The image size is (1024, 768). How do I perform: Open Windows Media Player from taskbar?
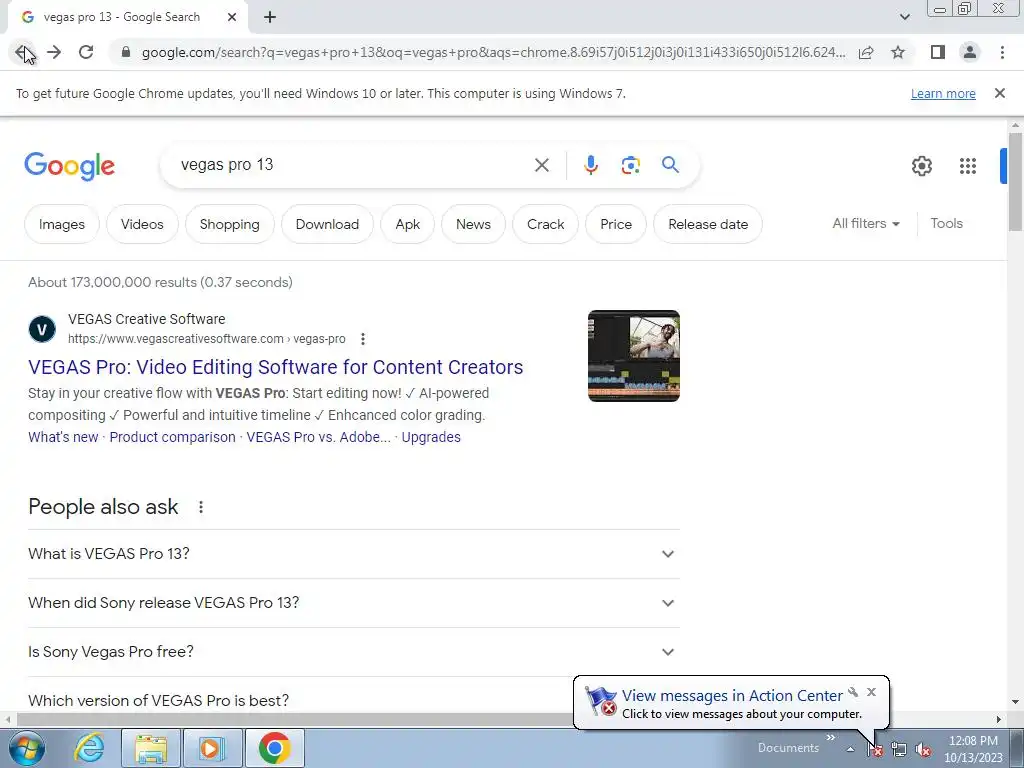(x=212, y=748)
